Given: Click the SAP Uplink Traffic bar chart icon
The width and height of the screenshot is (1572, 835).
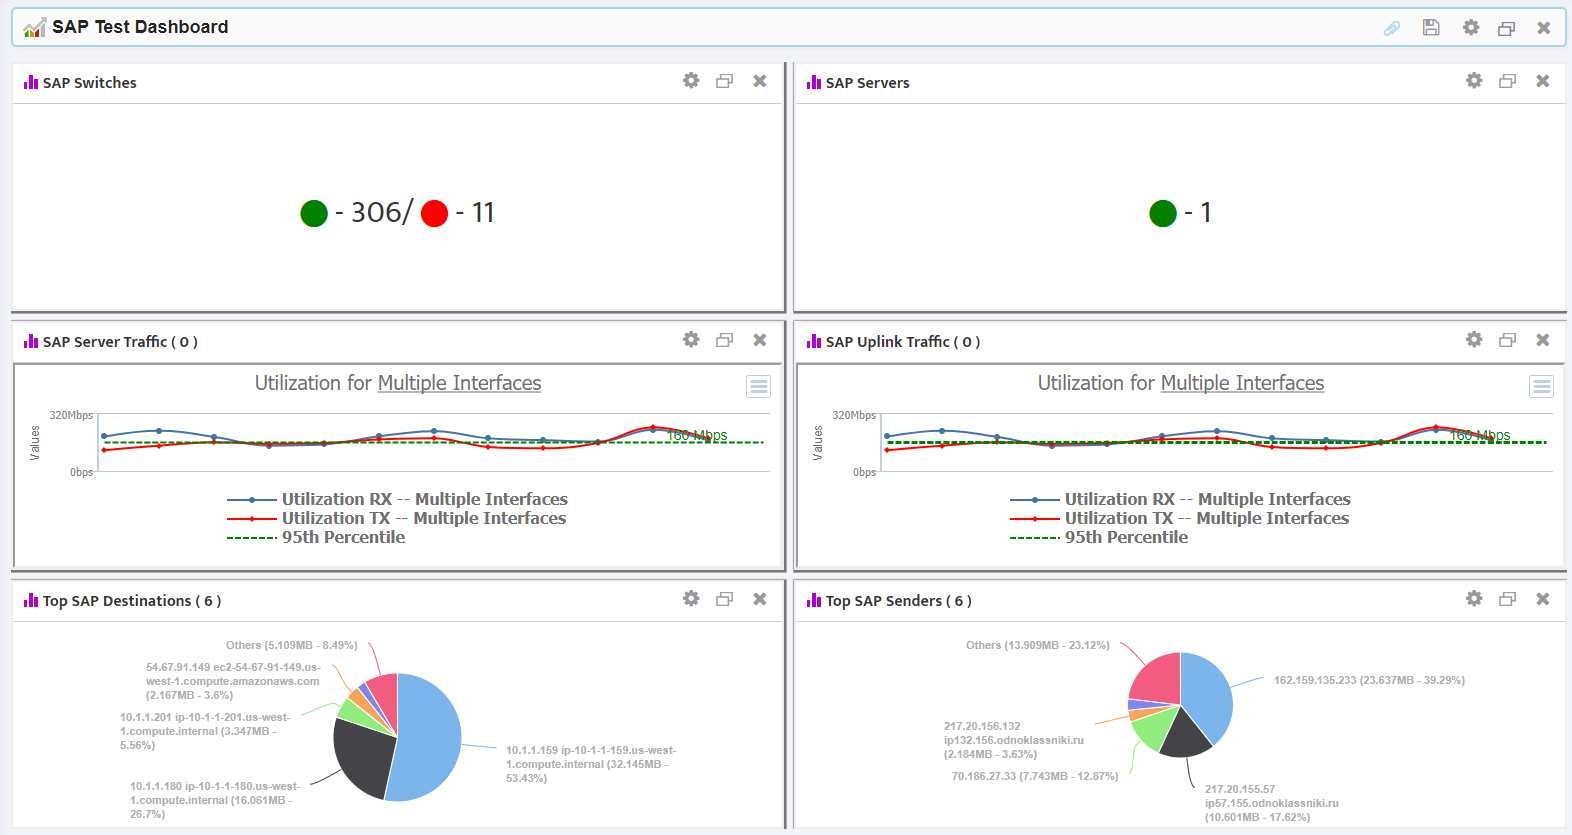Looking at the screenshot, I should point(814,341).
